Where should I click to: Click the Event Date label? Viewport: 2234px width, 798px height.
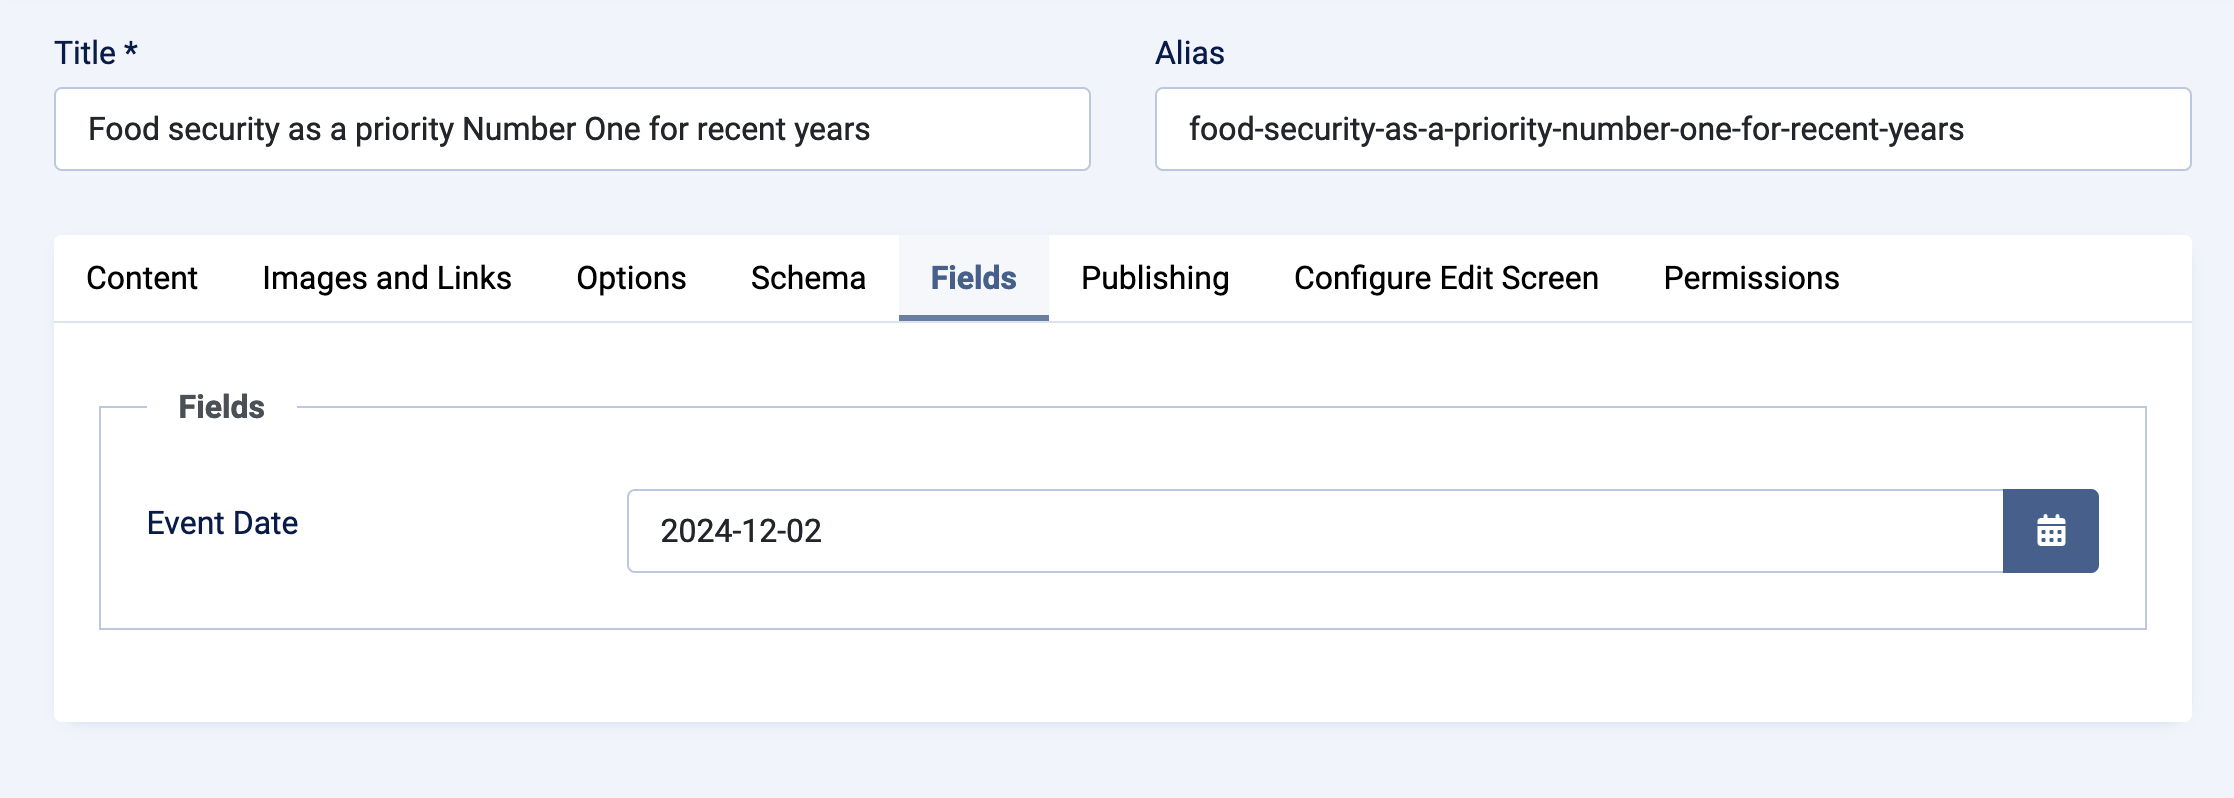coord(222,521)
